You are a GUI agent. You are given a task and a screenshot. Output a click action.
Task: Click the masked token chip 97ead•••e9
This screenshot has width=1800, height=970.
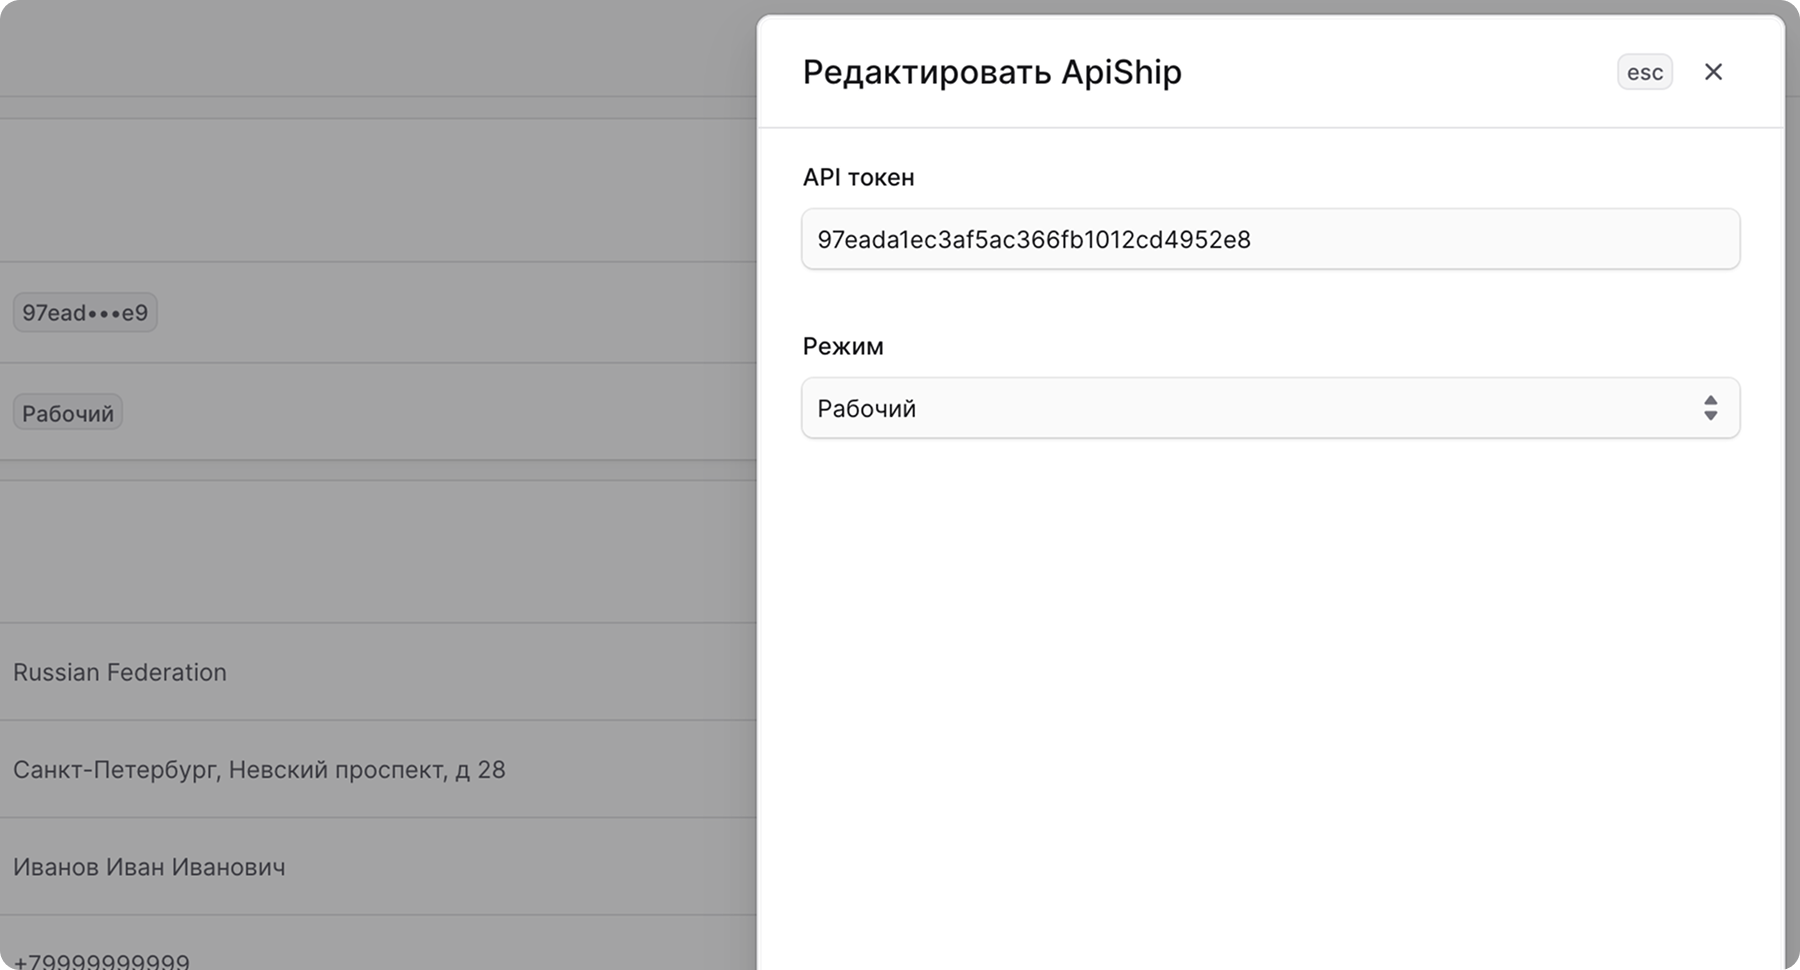click(85, 312)
